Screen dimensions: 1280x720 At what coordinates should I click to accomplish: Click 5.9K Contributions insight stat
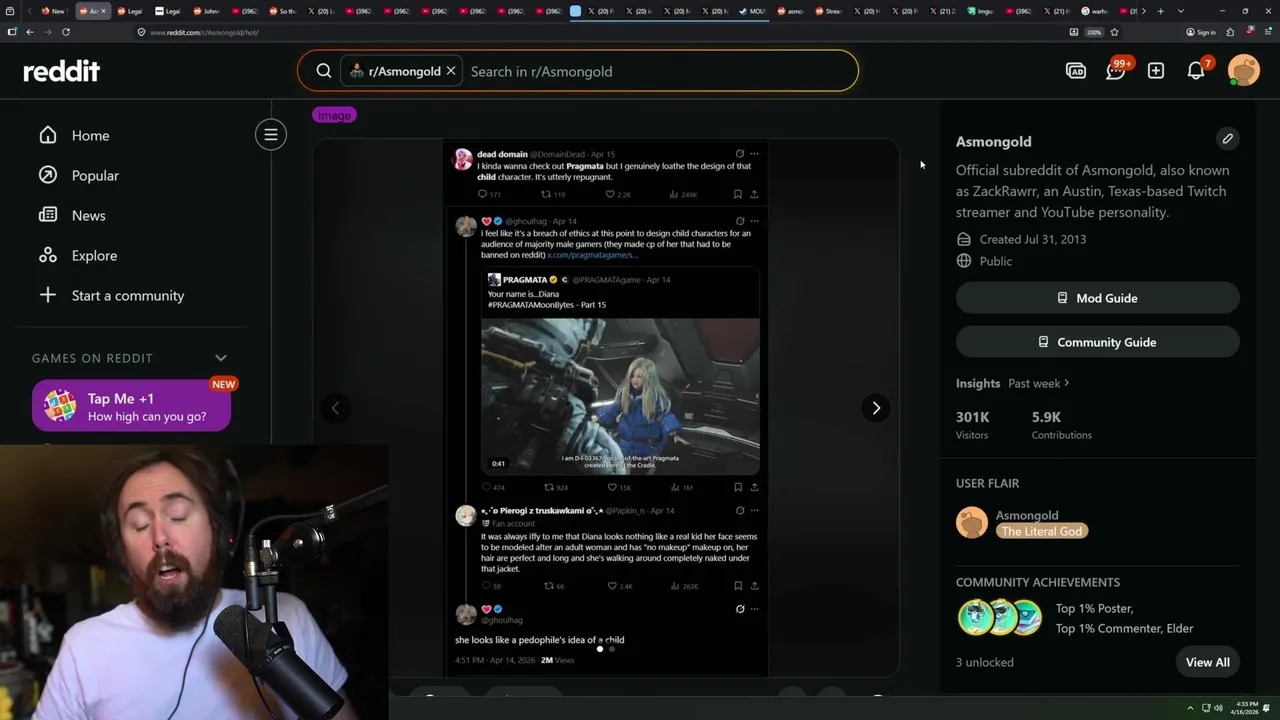coord(1062,425)
